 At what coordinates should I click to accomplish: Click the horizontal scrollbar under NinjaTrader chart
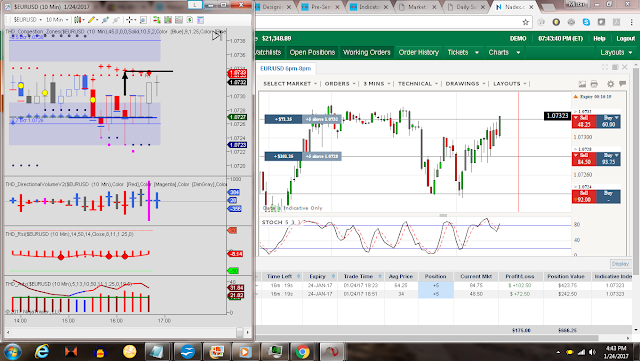click(x=127, y=332)
